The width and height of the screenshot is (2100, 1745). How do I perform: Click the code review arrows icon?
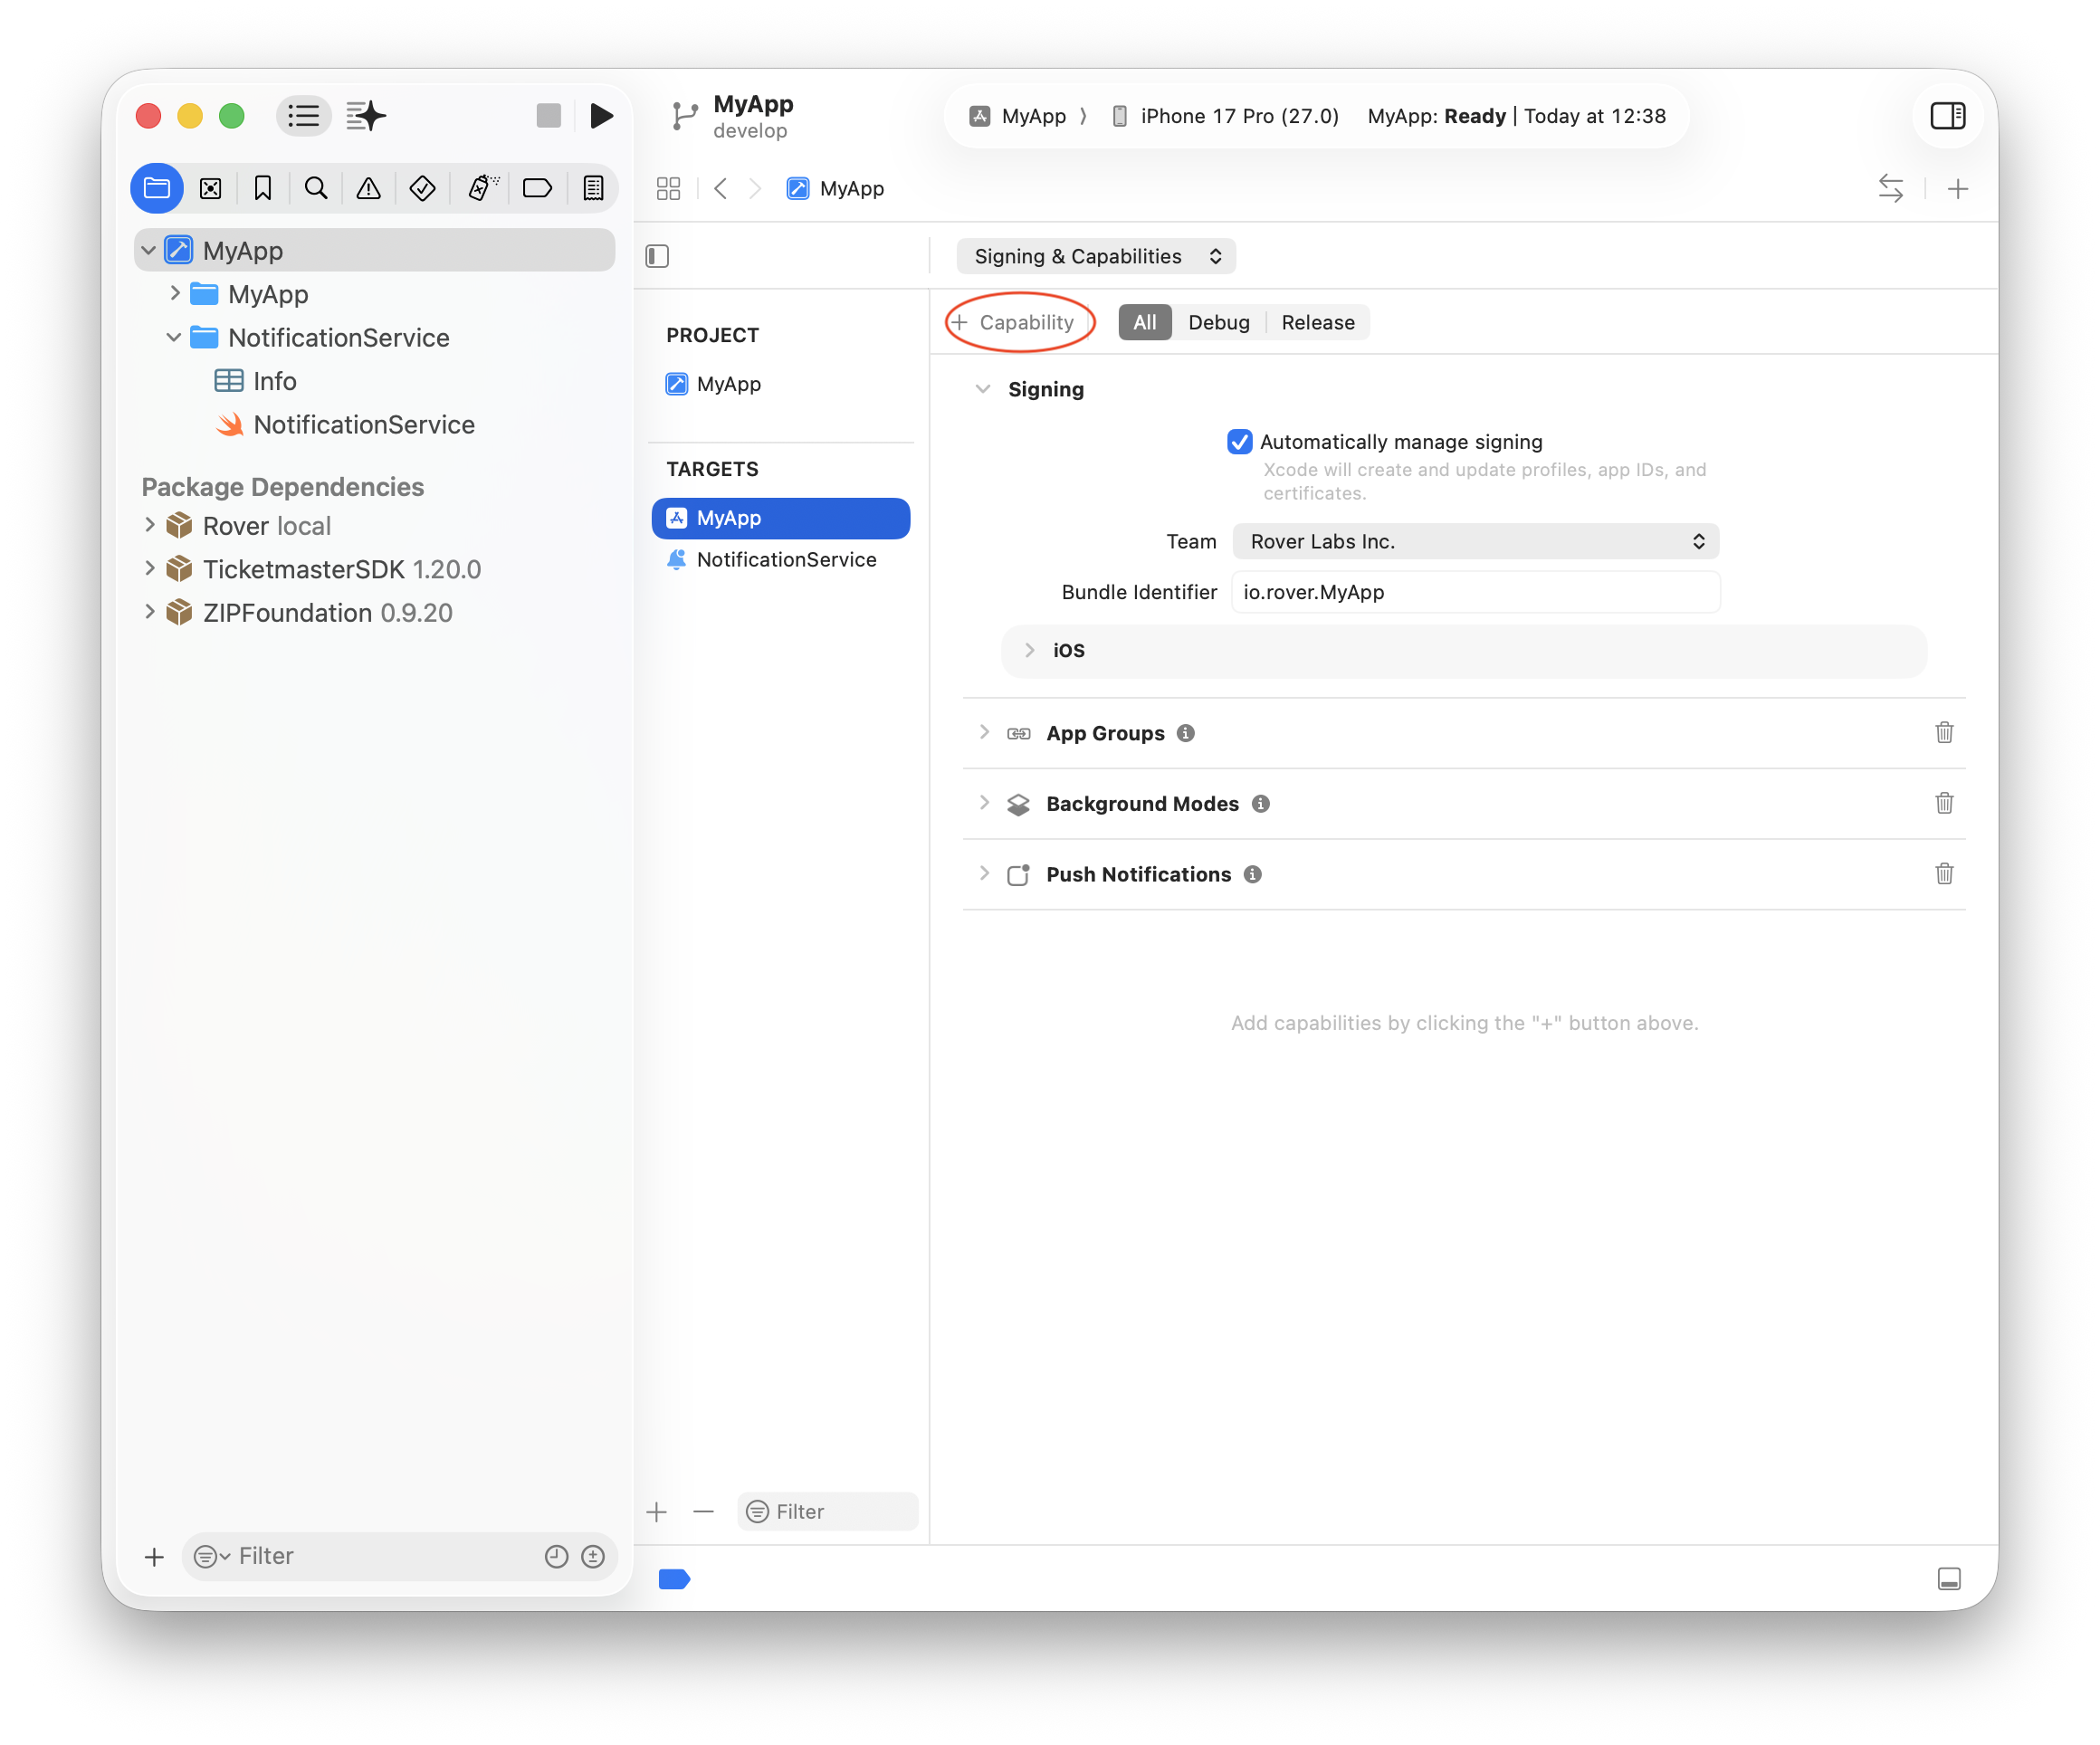click(1891, 188)
